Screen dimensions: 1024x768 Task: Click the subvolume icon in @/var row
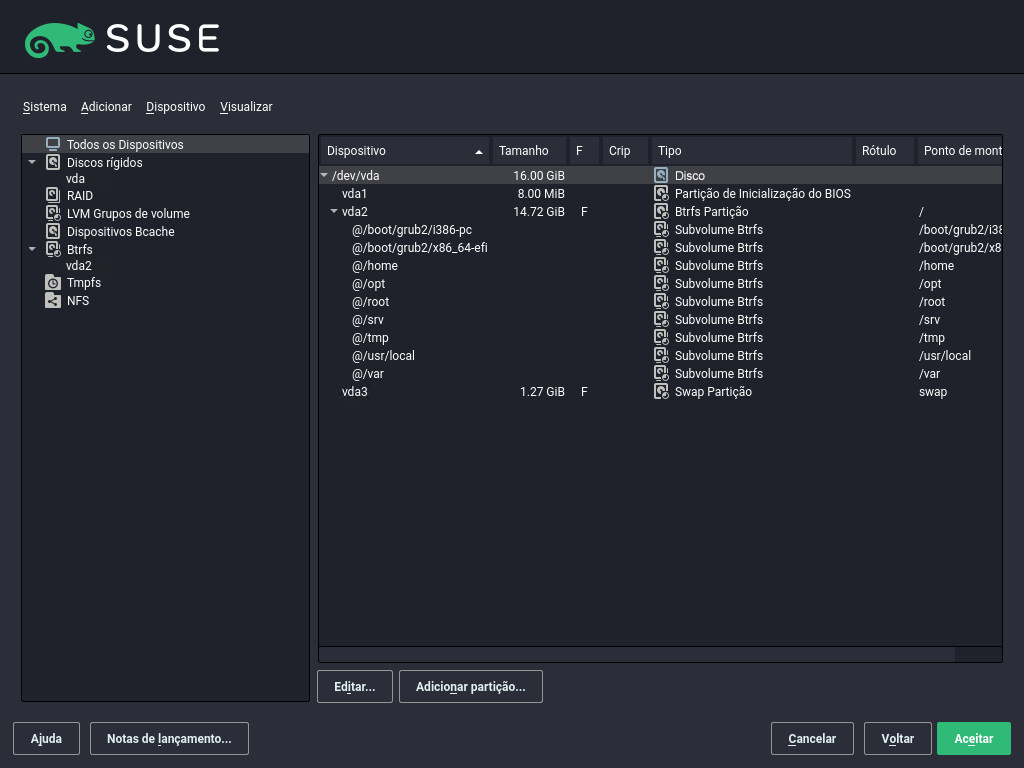tap(661, 374)
